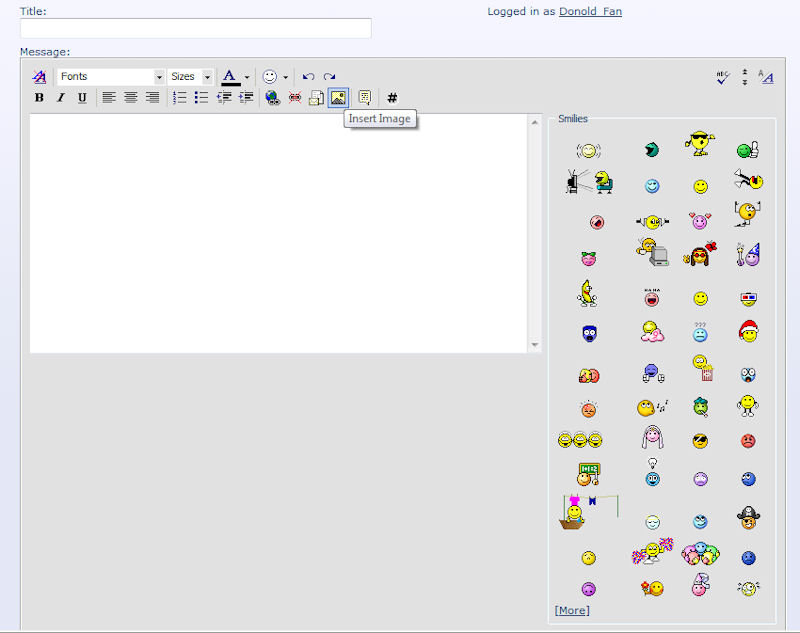The width and height of the screenshot is (800, 633).
Task: Click the Insert Email Link icon
Action: (x=316, y=97)
